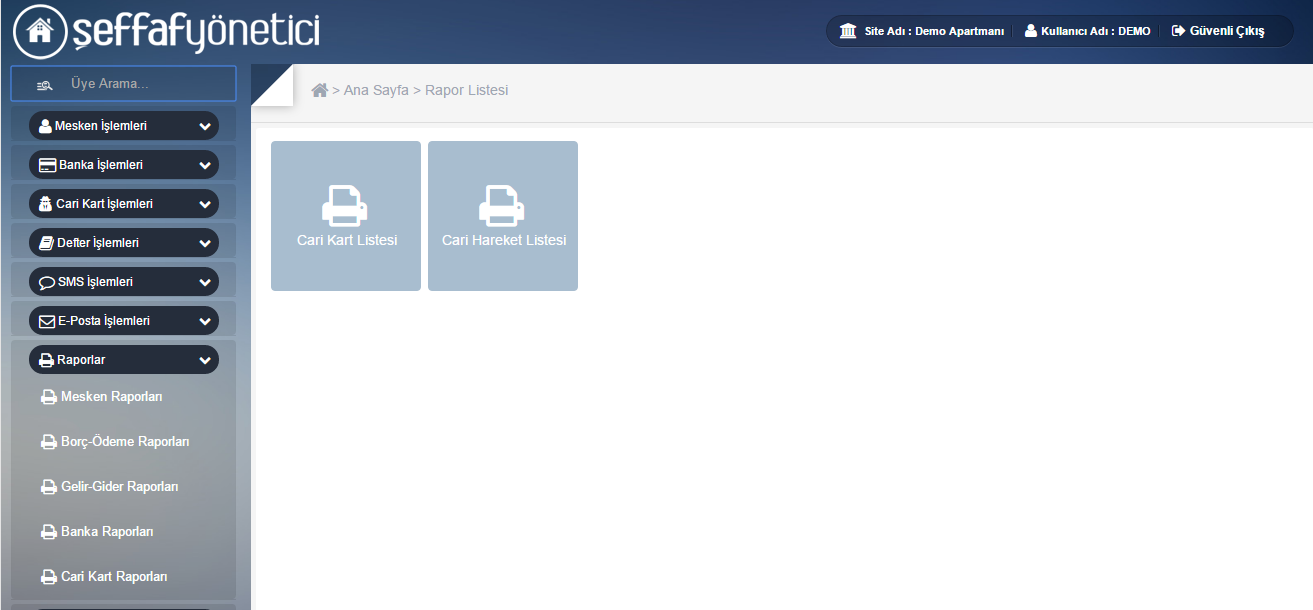
Task: Select the Banka İşlemleri menu label
Action: [101, 165]
